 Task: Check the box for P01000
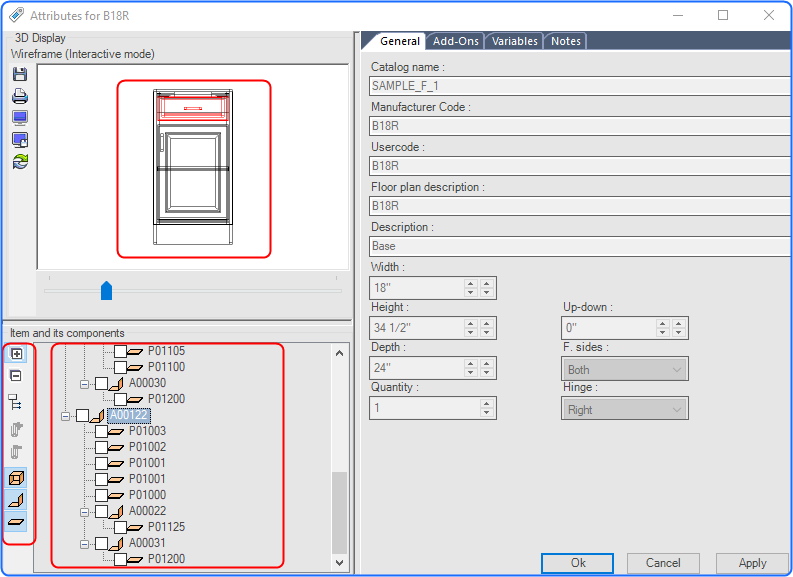102,495
